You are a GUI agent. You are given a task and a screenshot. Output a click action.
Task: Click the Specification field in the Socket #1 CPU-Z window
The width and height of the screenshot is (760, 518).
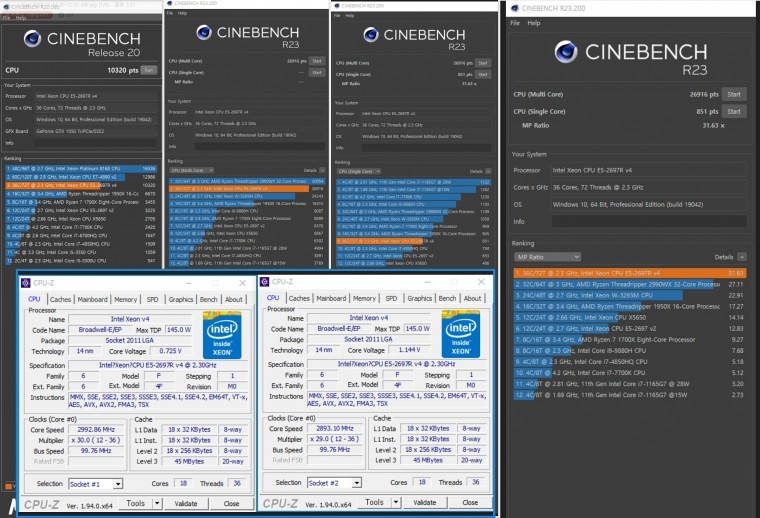[x=158, y=365]
